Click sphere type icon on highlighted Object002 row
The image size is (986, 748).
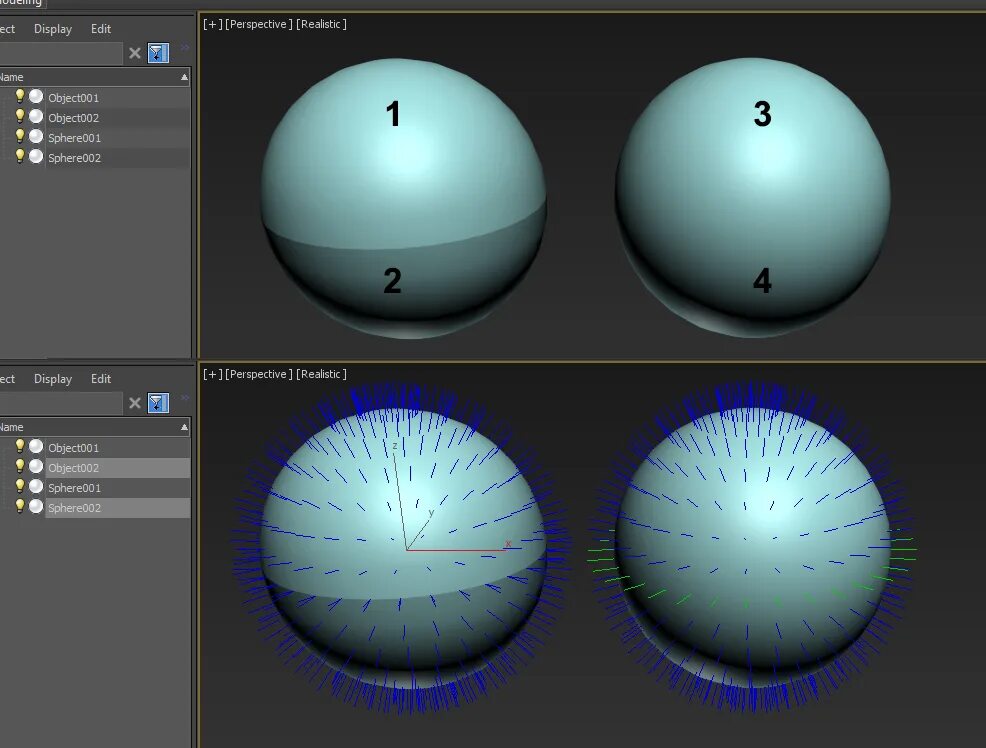pos(36,466)
